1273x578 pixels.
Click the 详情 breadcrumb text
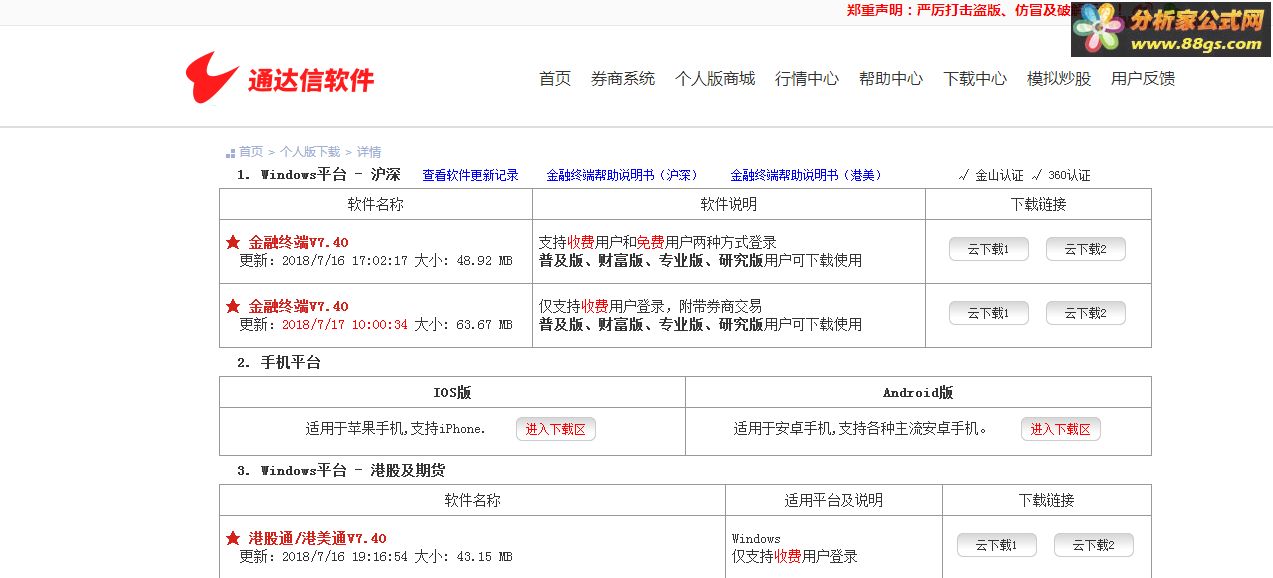tap(369, 152)
